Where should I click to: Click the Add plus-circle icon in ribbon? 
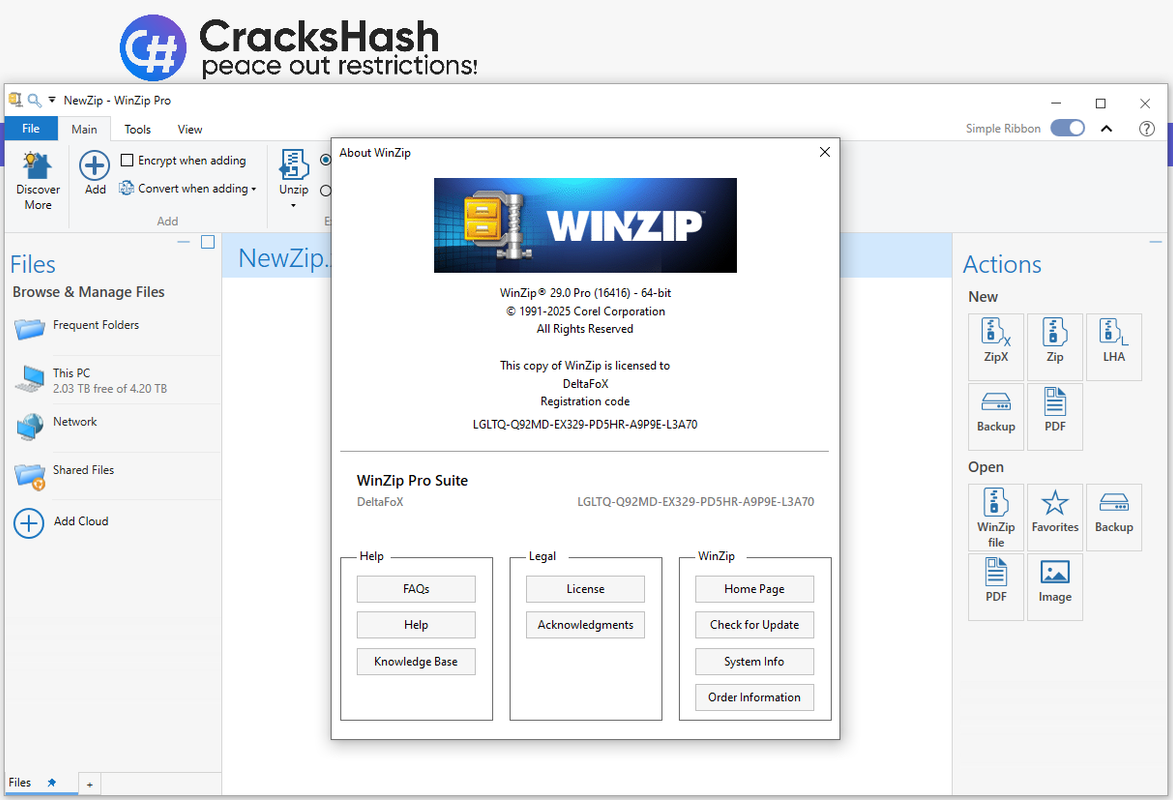pos(94,165)
